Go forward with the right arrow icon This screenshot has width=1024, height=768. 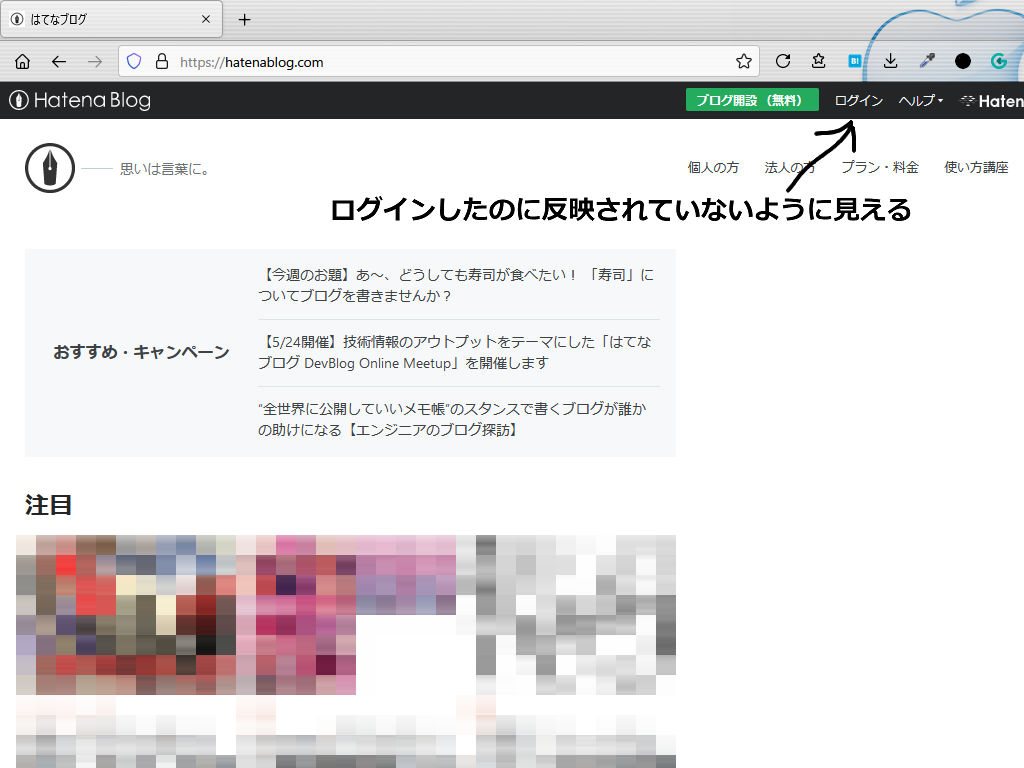(95, 62)
